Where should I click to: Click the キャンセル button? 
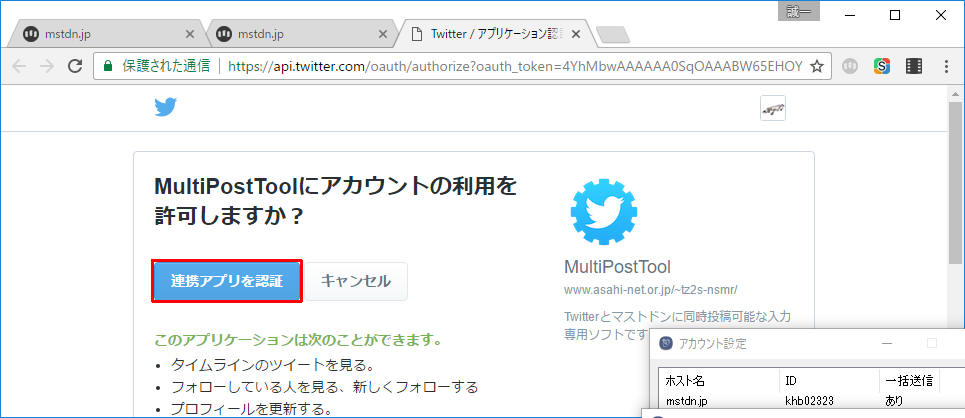(x=356, y=281)
